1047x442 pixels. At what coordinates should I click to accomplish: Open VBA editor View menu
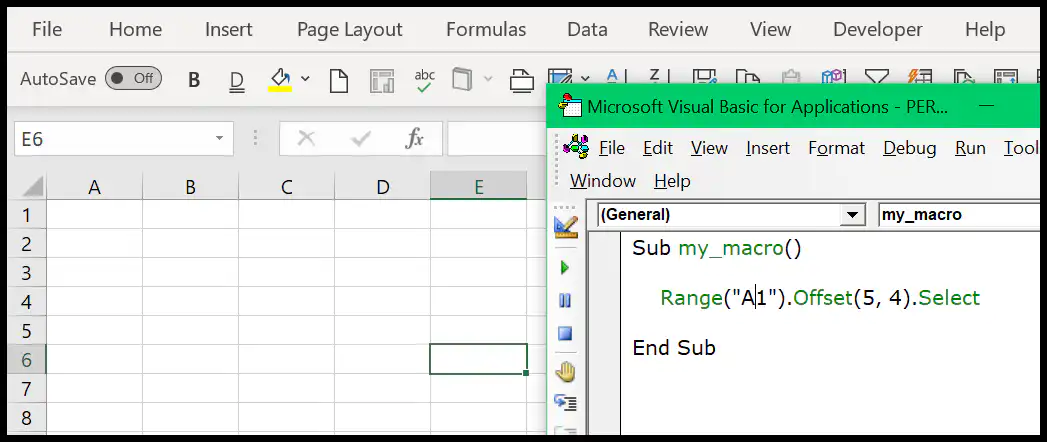[709, 148]
